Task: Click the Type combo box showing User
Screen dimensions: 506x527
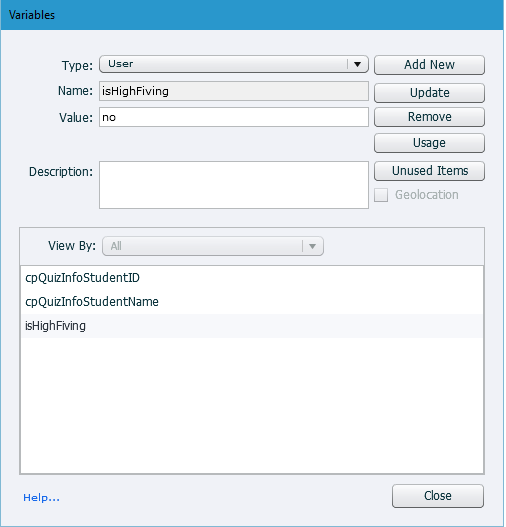Action: point(234,64)
